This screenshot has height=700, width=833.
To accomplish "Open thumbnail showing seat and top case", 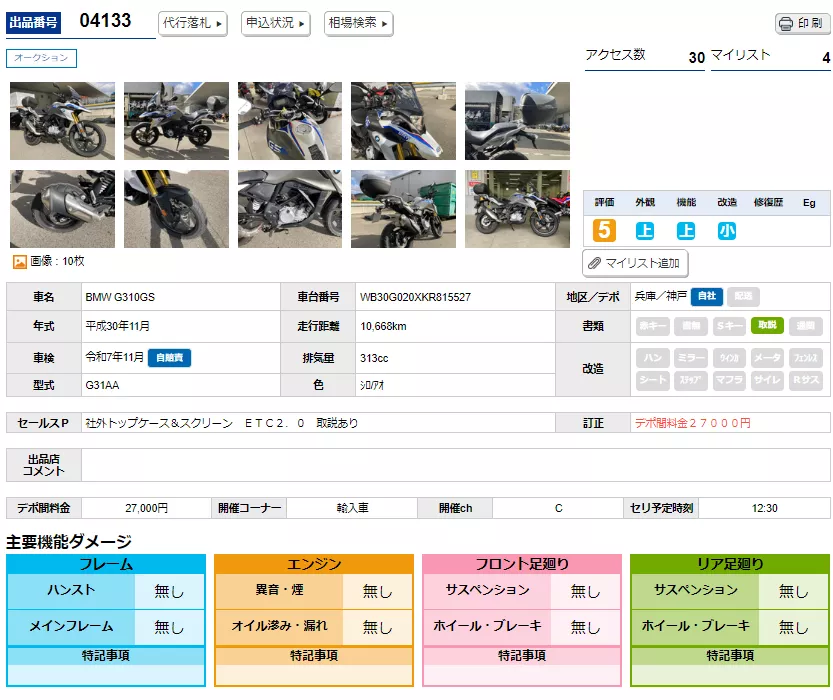I will [517, 121].
